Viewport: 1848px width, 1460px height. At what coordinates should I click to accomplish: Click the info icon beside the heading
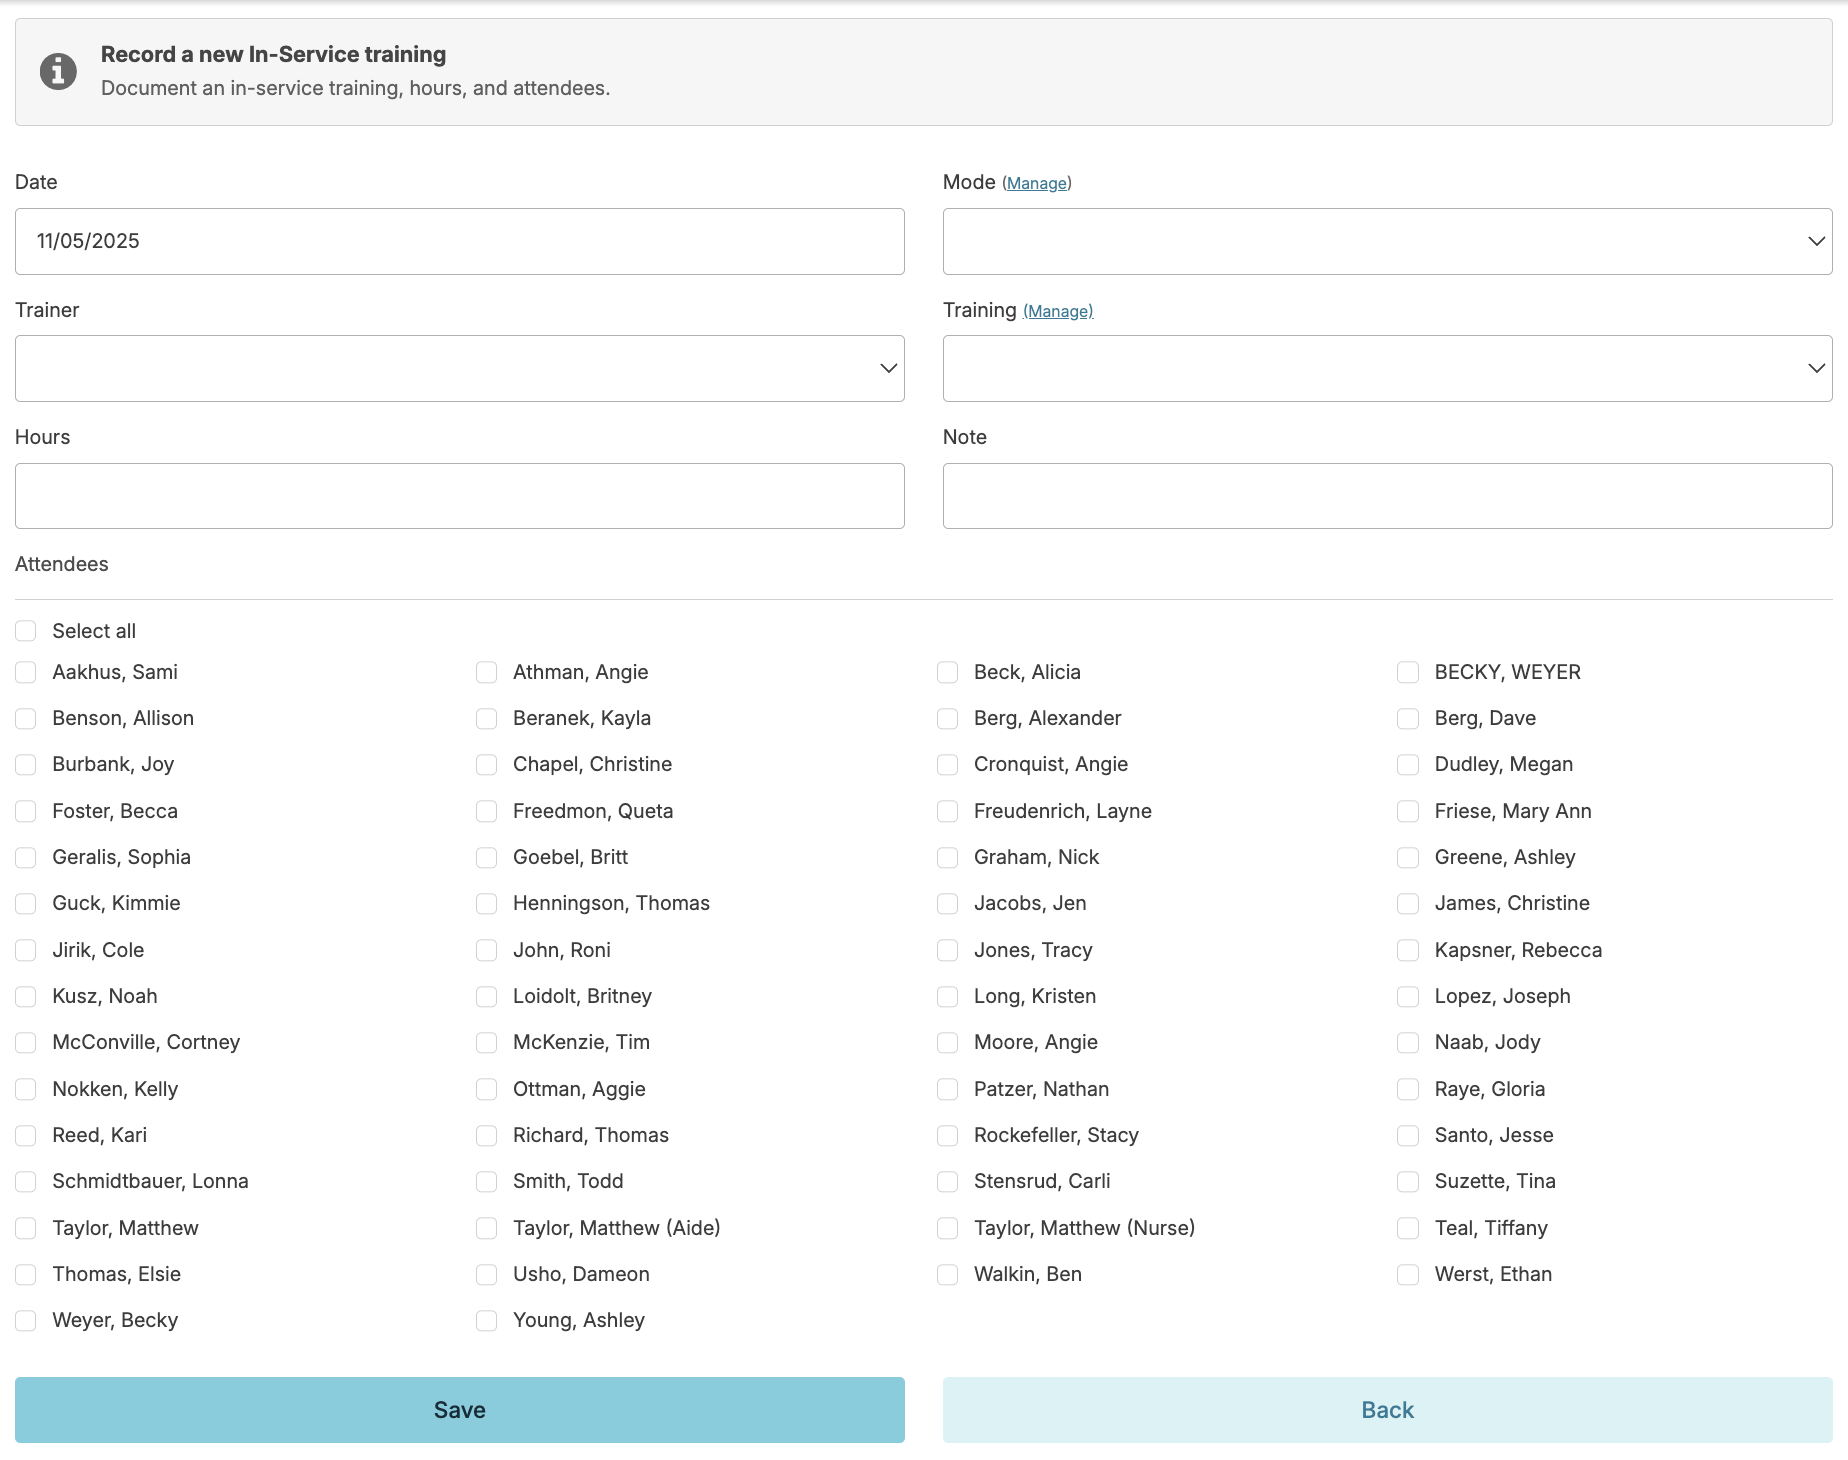tap(58, 71)
